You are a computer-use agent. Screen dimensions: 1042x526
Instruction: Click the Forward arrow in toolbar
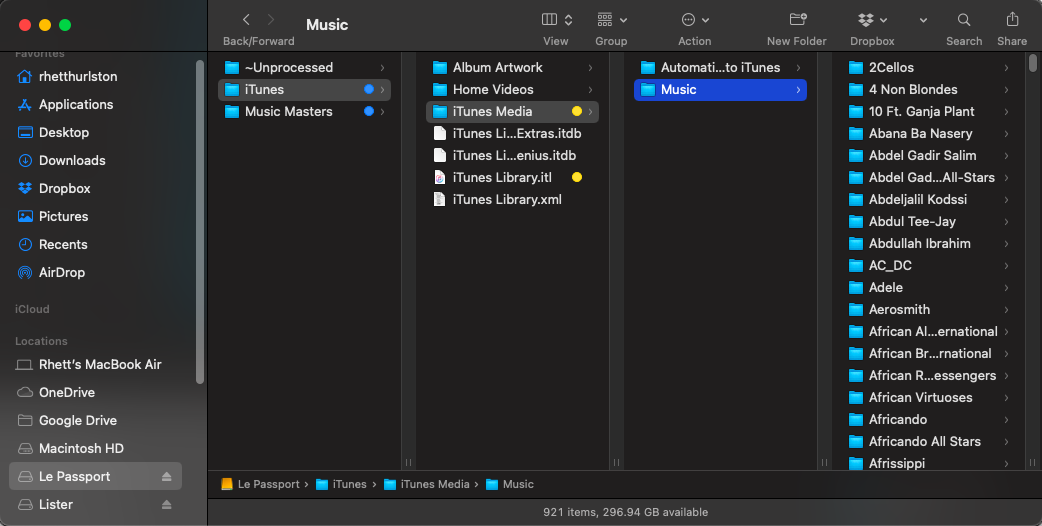point(270,20)
